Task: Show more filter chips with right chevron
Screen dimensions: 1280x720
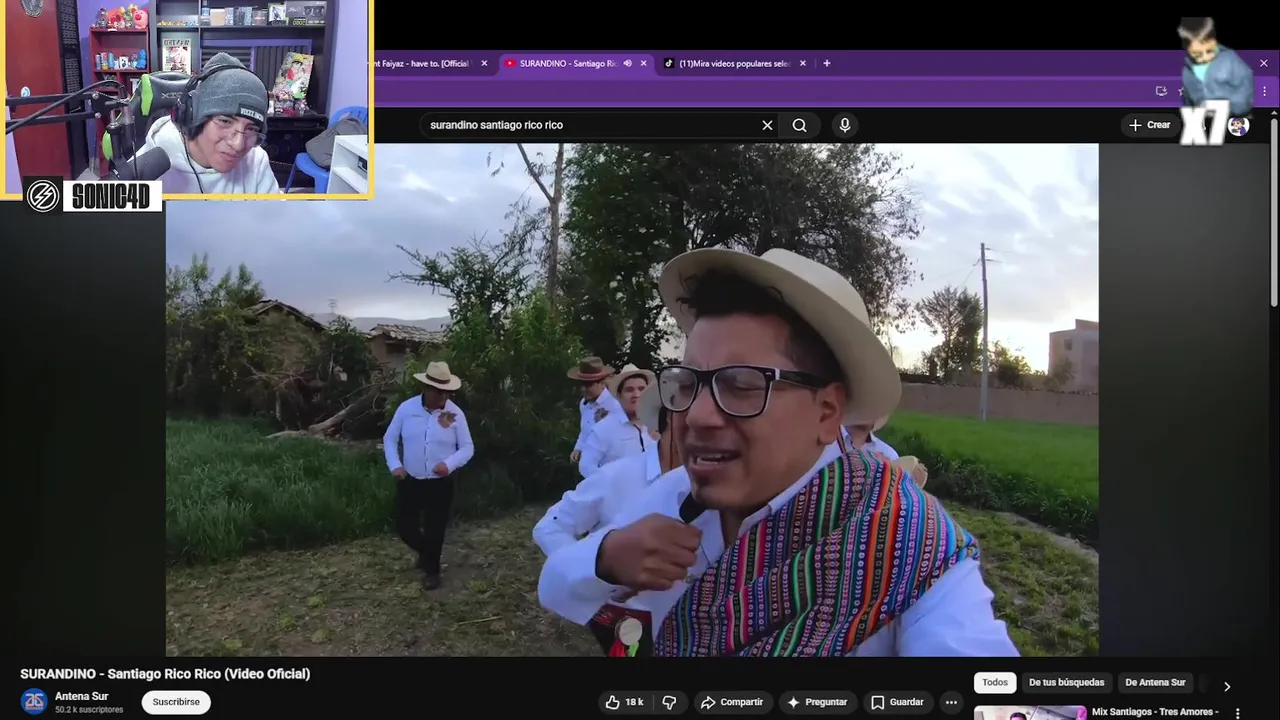Action: point(1227,686)
